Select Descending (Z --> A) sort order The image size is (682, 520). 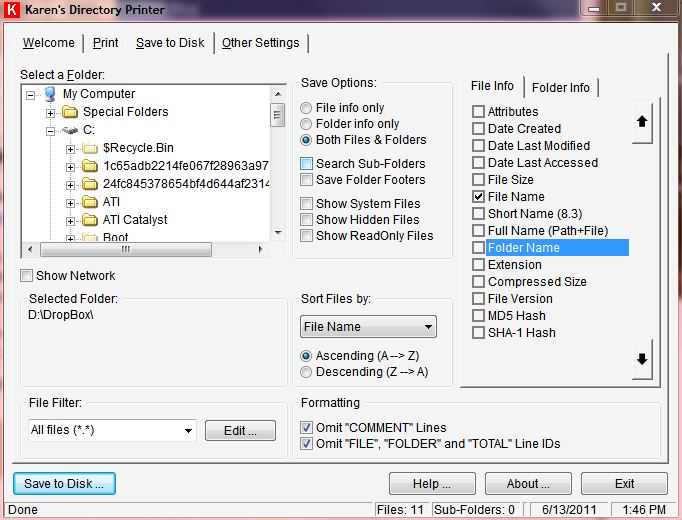pyautogui.click(x=306, y=372)
